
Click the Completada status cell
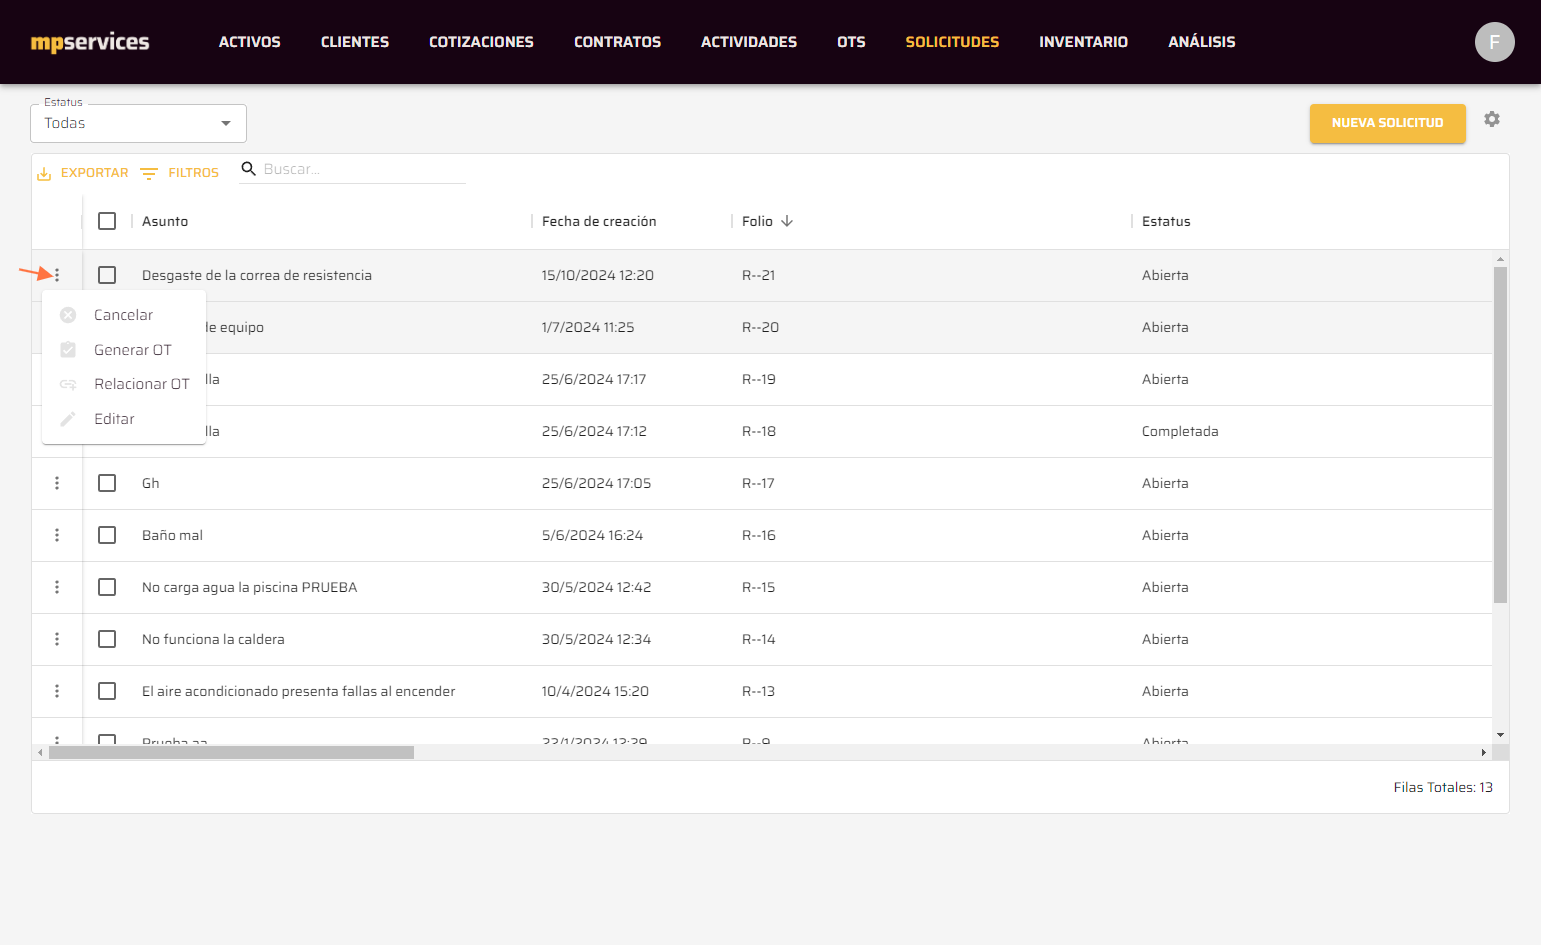point(1180,431)
